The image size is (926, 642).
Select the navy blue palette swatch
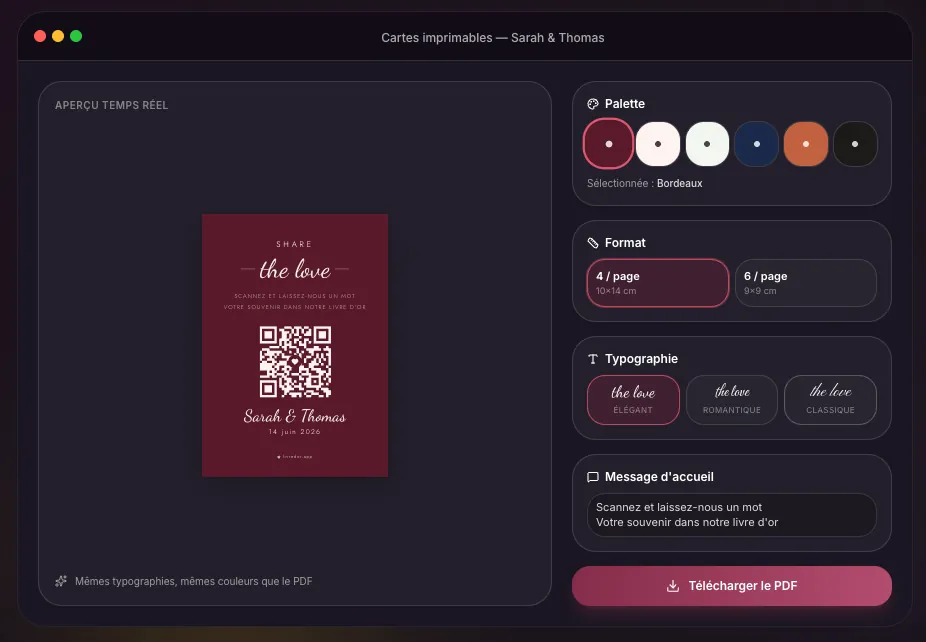coord(757,144)
